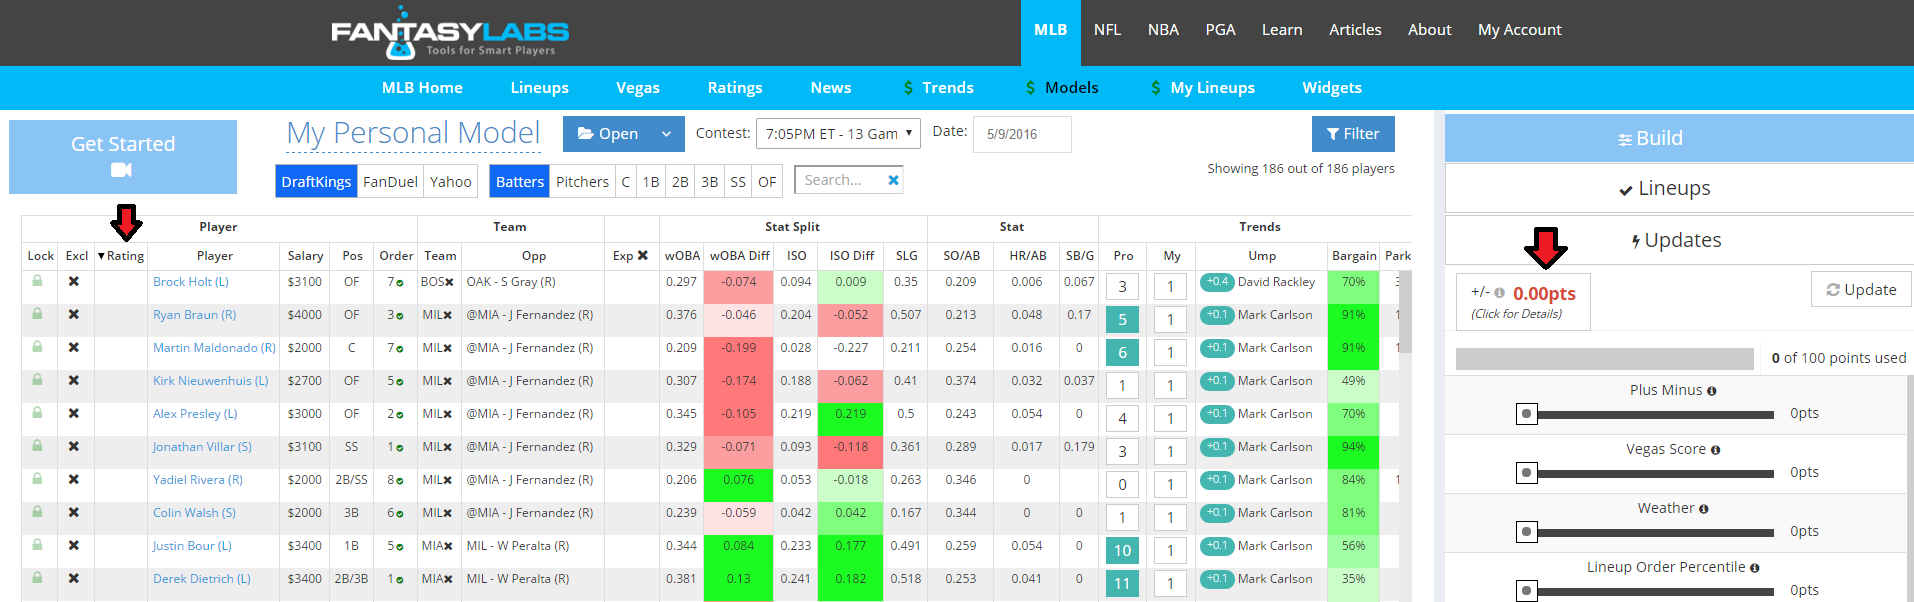This screenshot has width=1914, height=602.
Task: Click the Date field showing 5/9/2016
Action: (x=1021, y=134)
